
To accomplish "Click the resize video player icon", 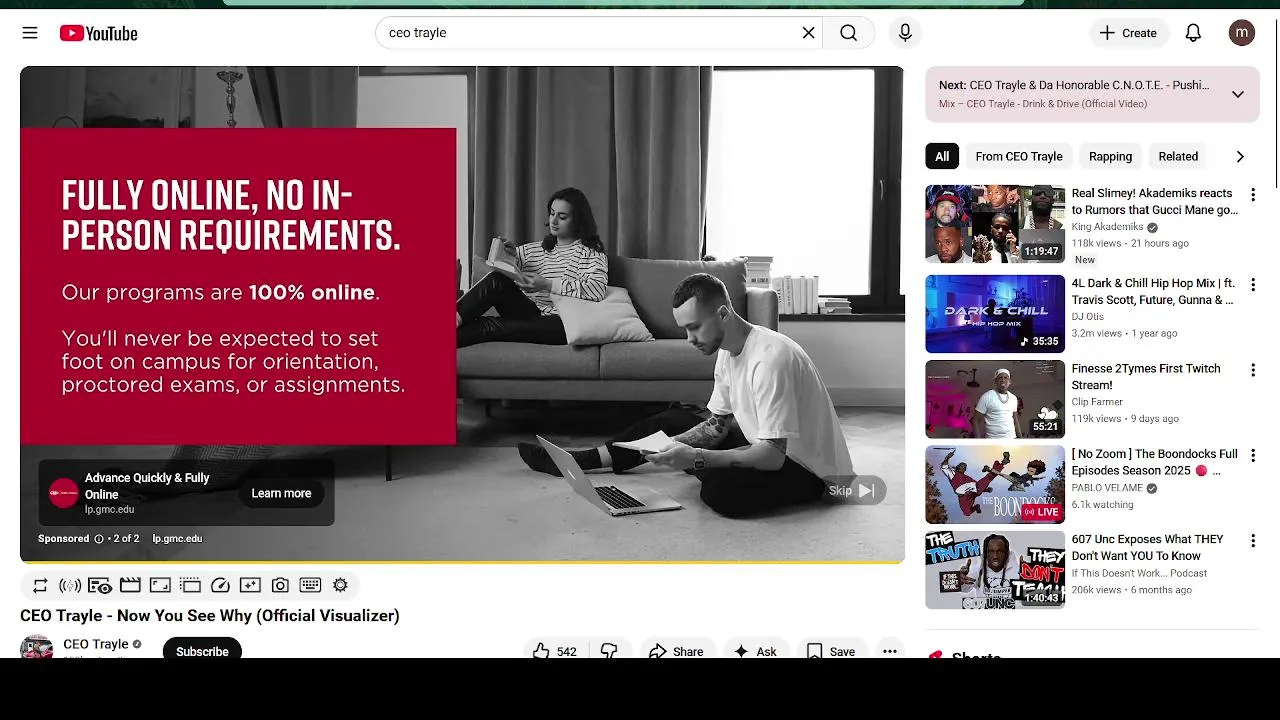I will [x=160, y=585].
